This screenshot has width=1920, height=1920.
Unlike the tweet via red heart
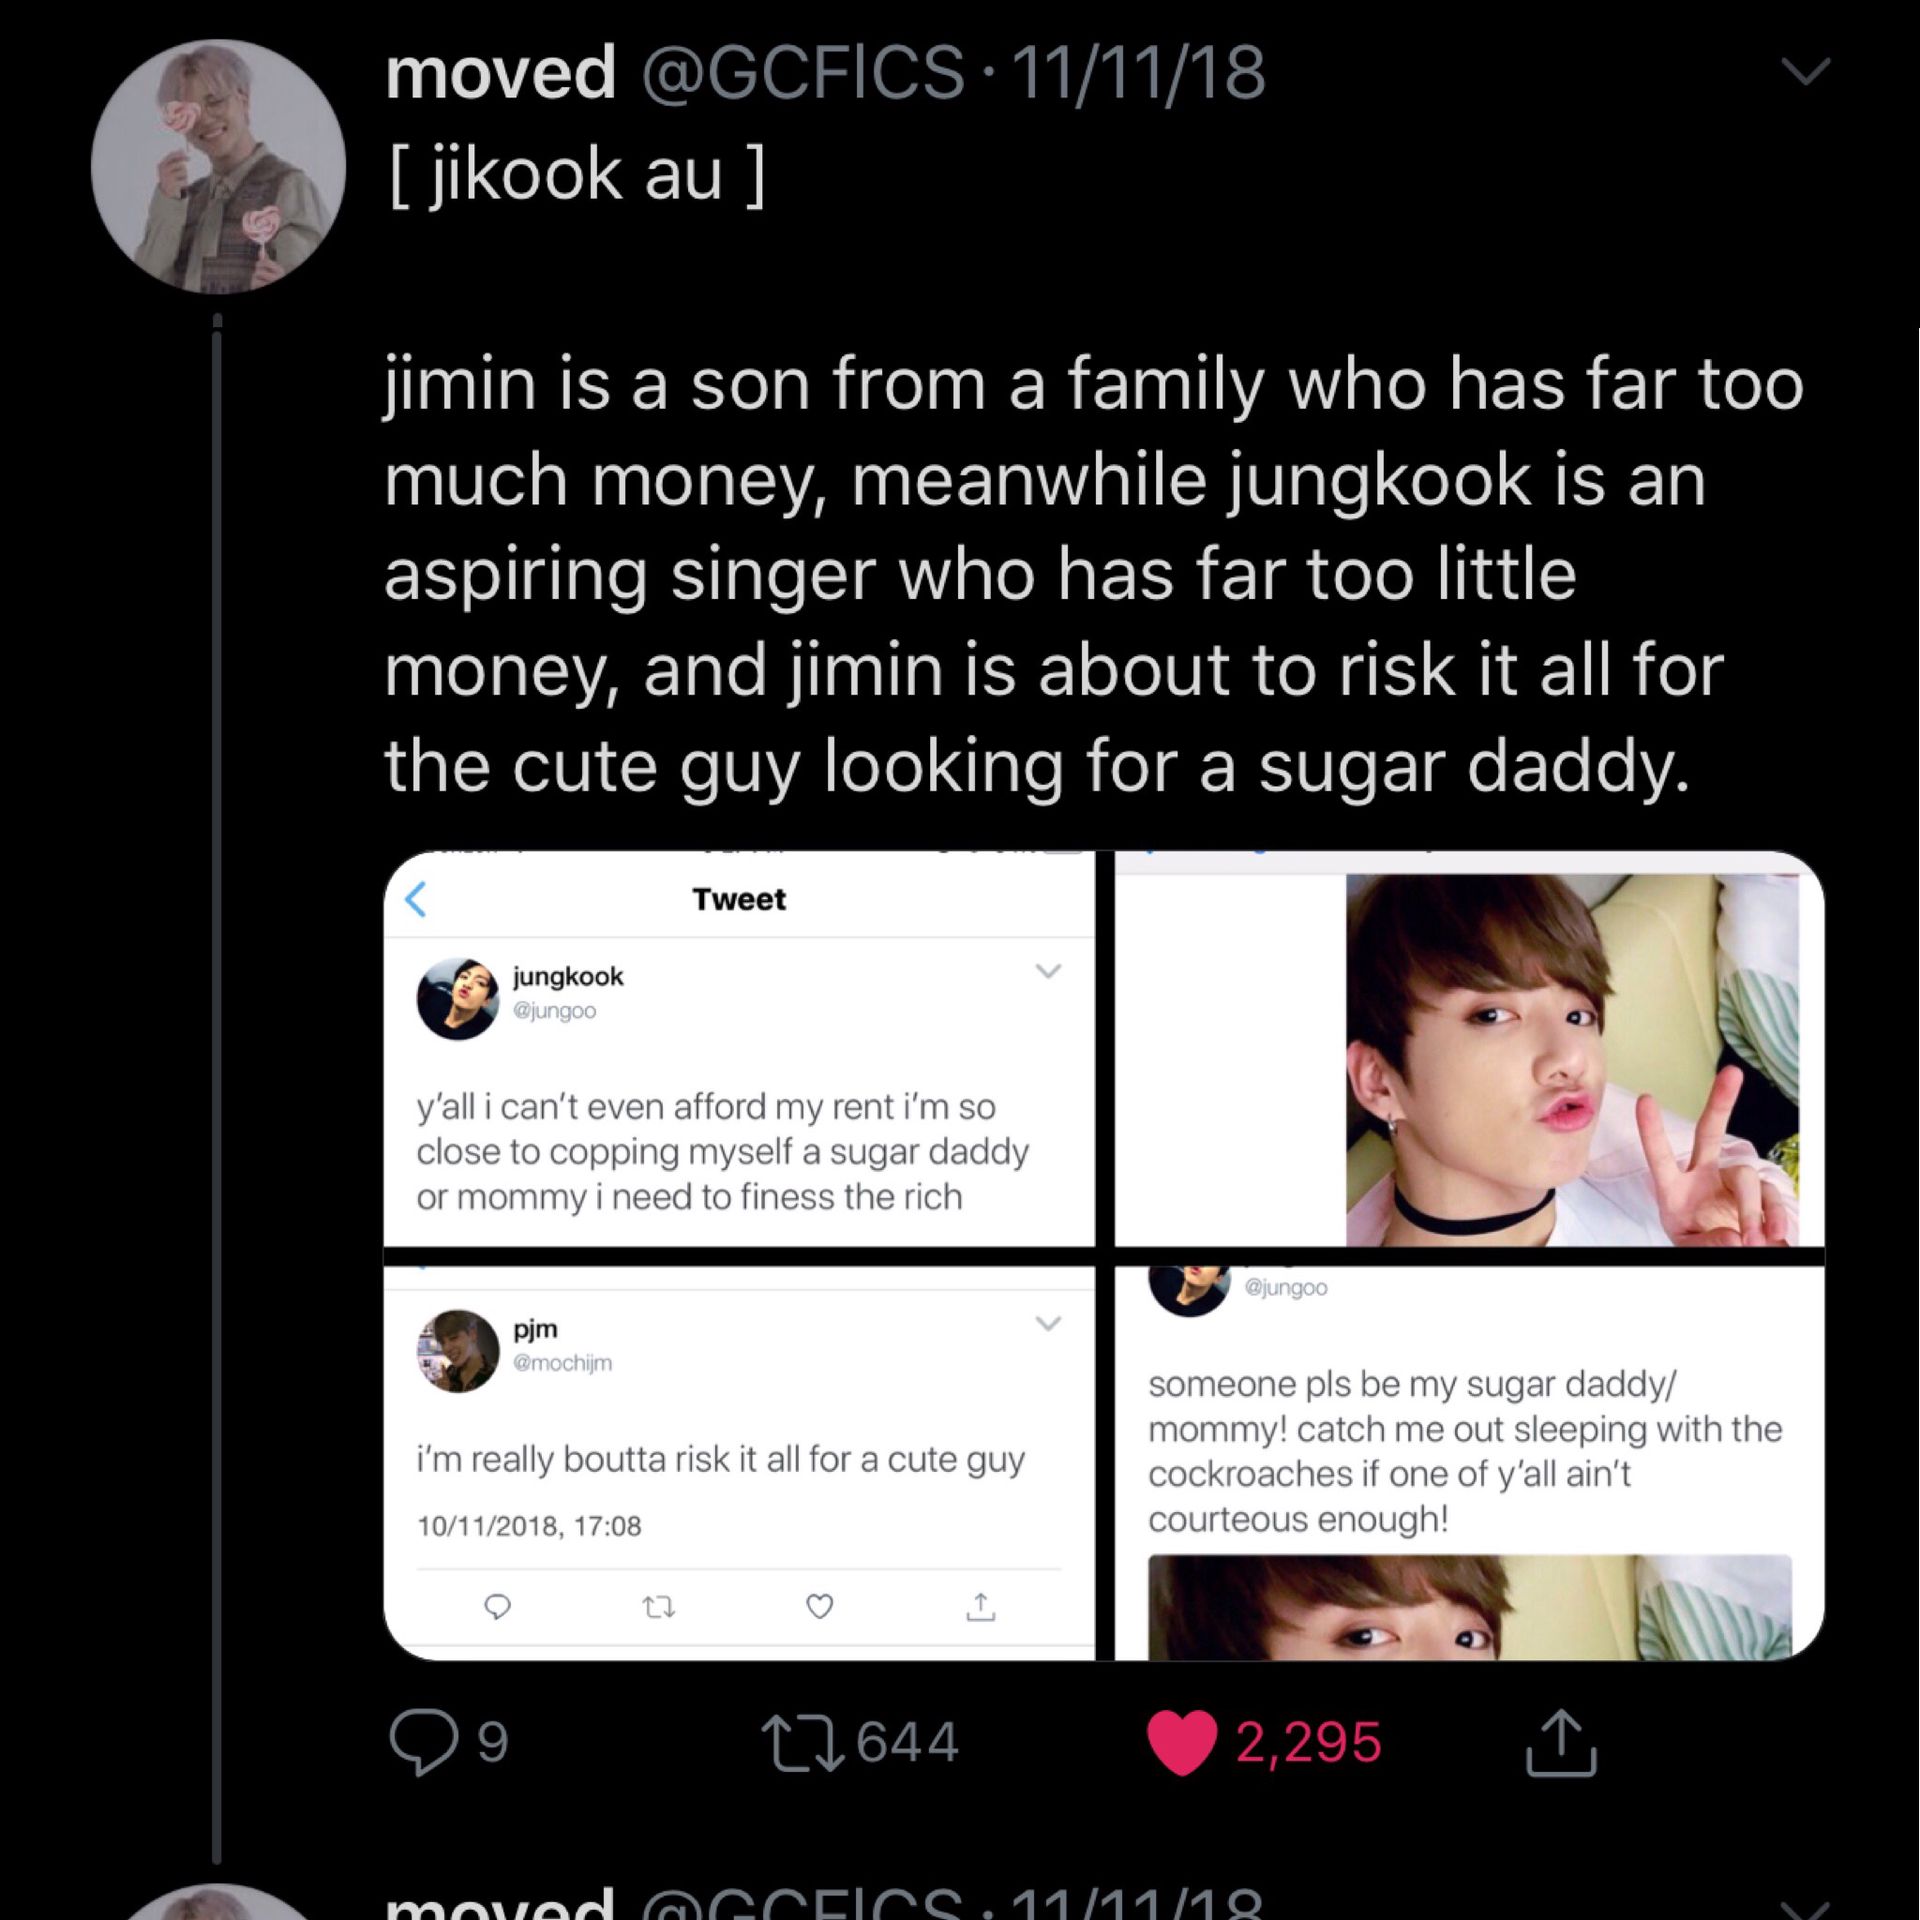pos(1182,1742)
